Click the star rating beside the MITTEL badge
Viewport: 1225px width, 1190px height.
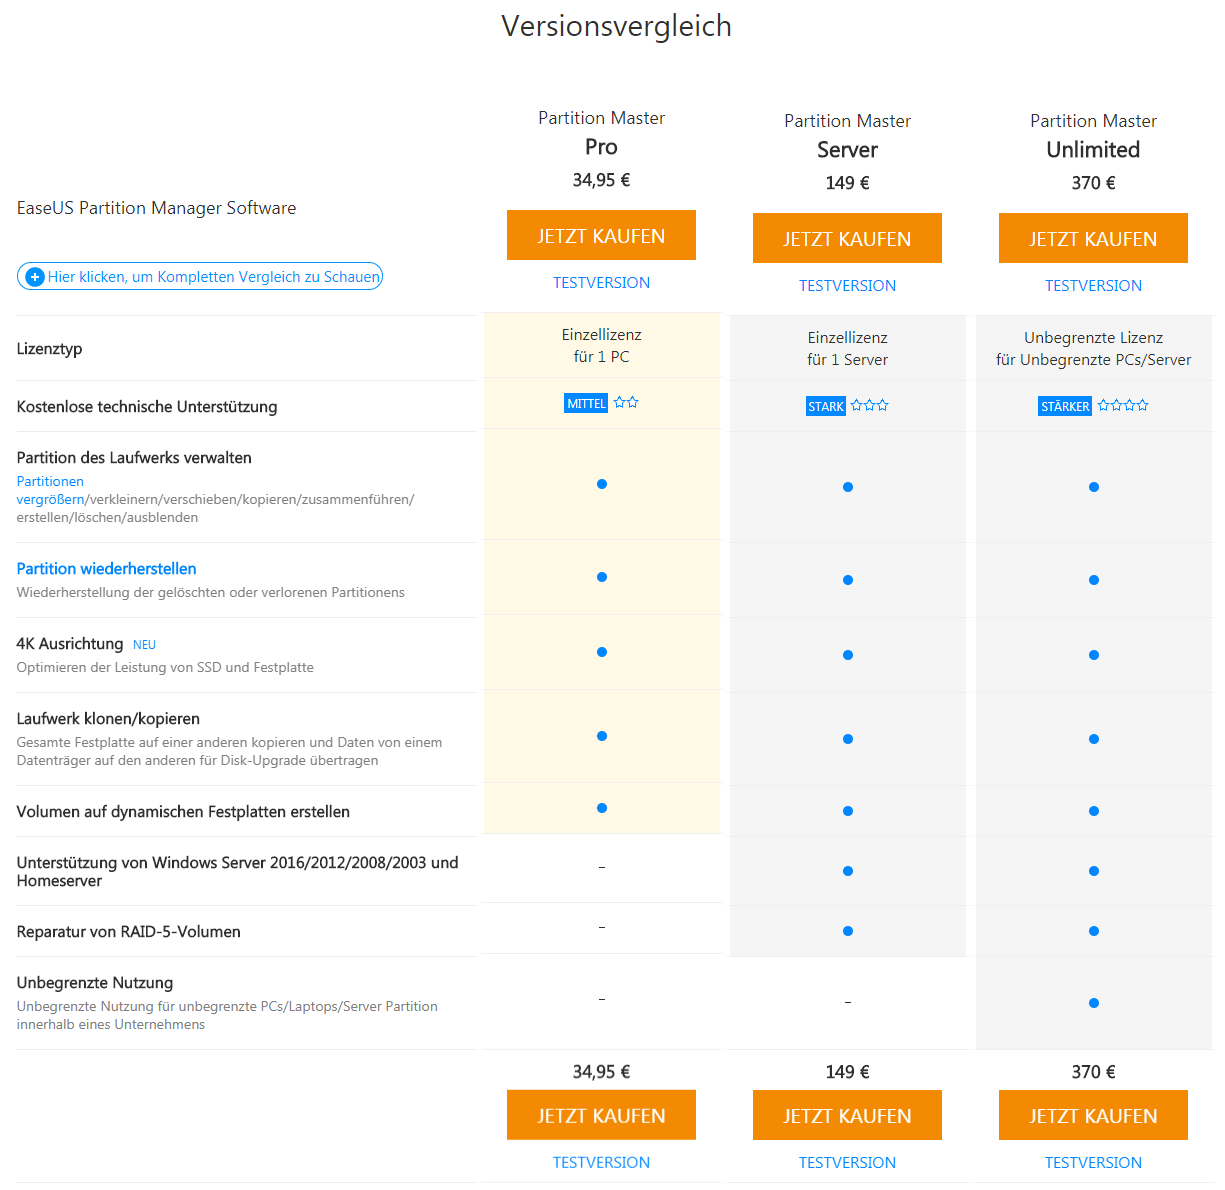coord(626,402)
